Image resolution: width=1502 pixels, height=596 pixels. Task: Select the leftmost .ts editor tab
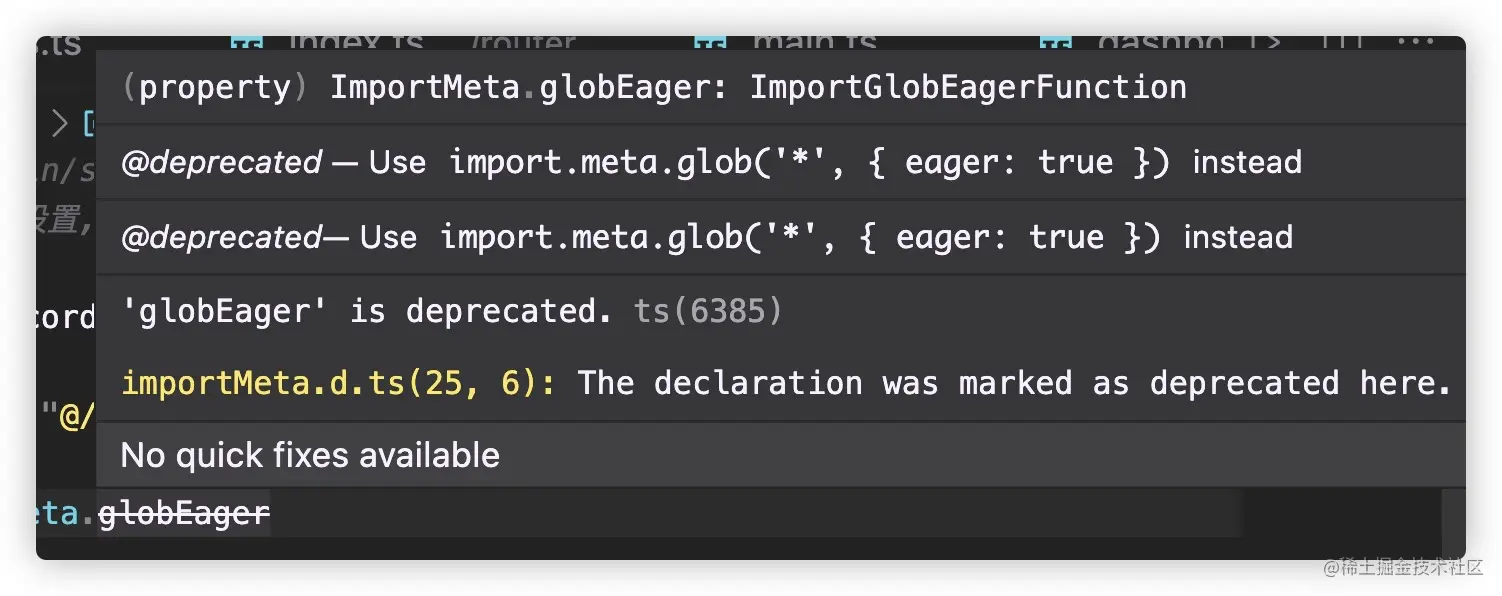pos(58,45)
